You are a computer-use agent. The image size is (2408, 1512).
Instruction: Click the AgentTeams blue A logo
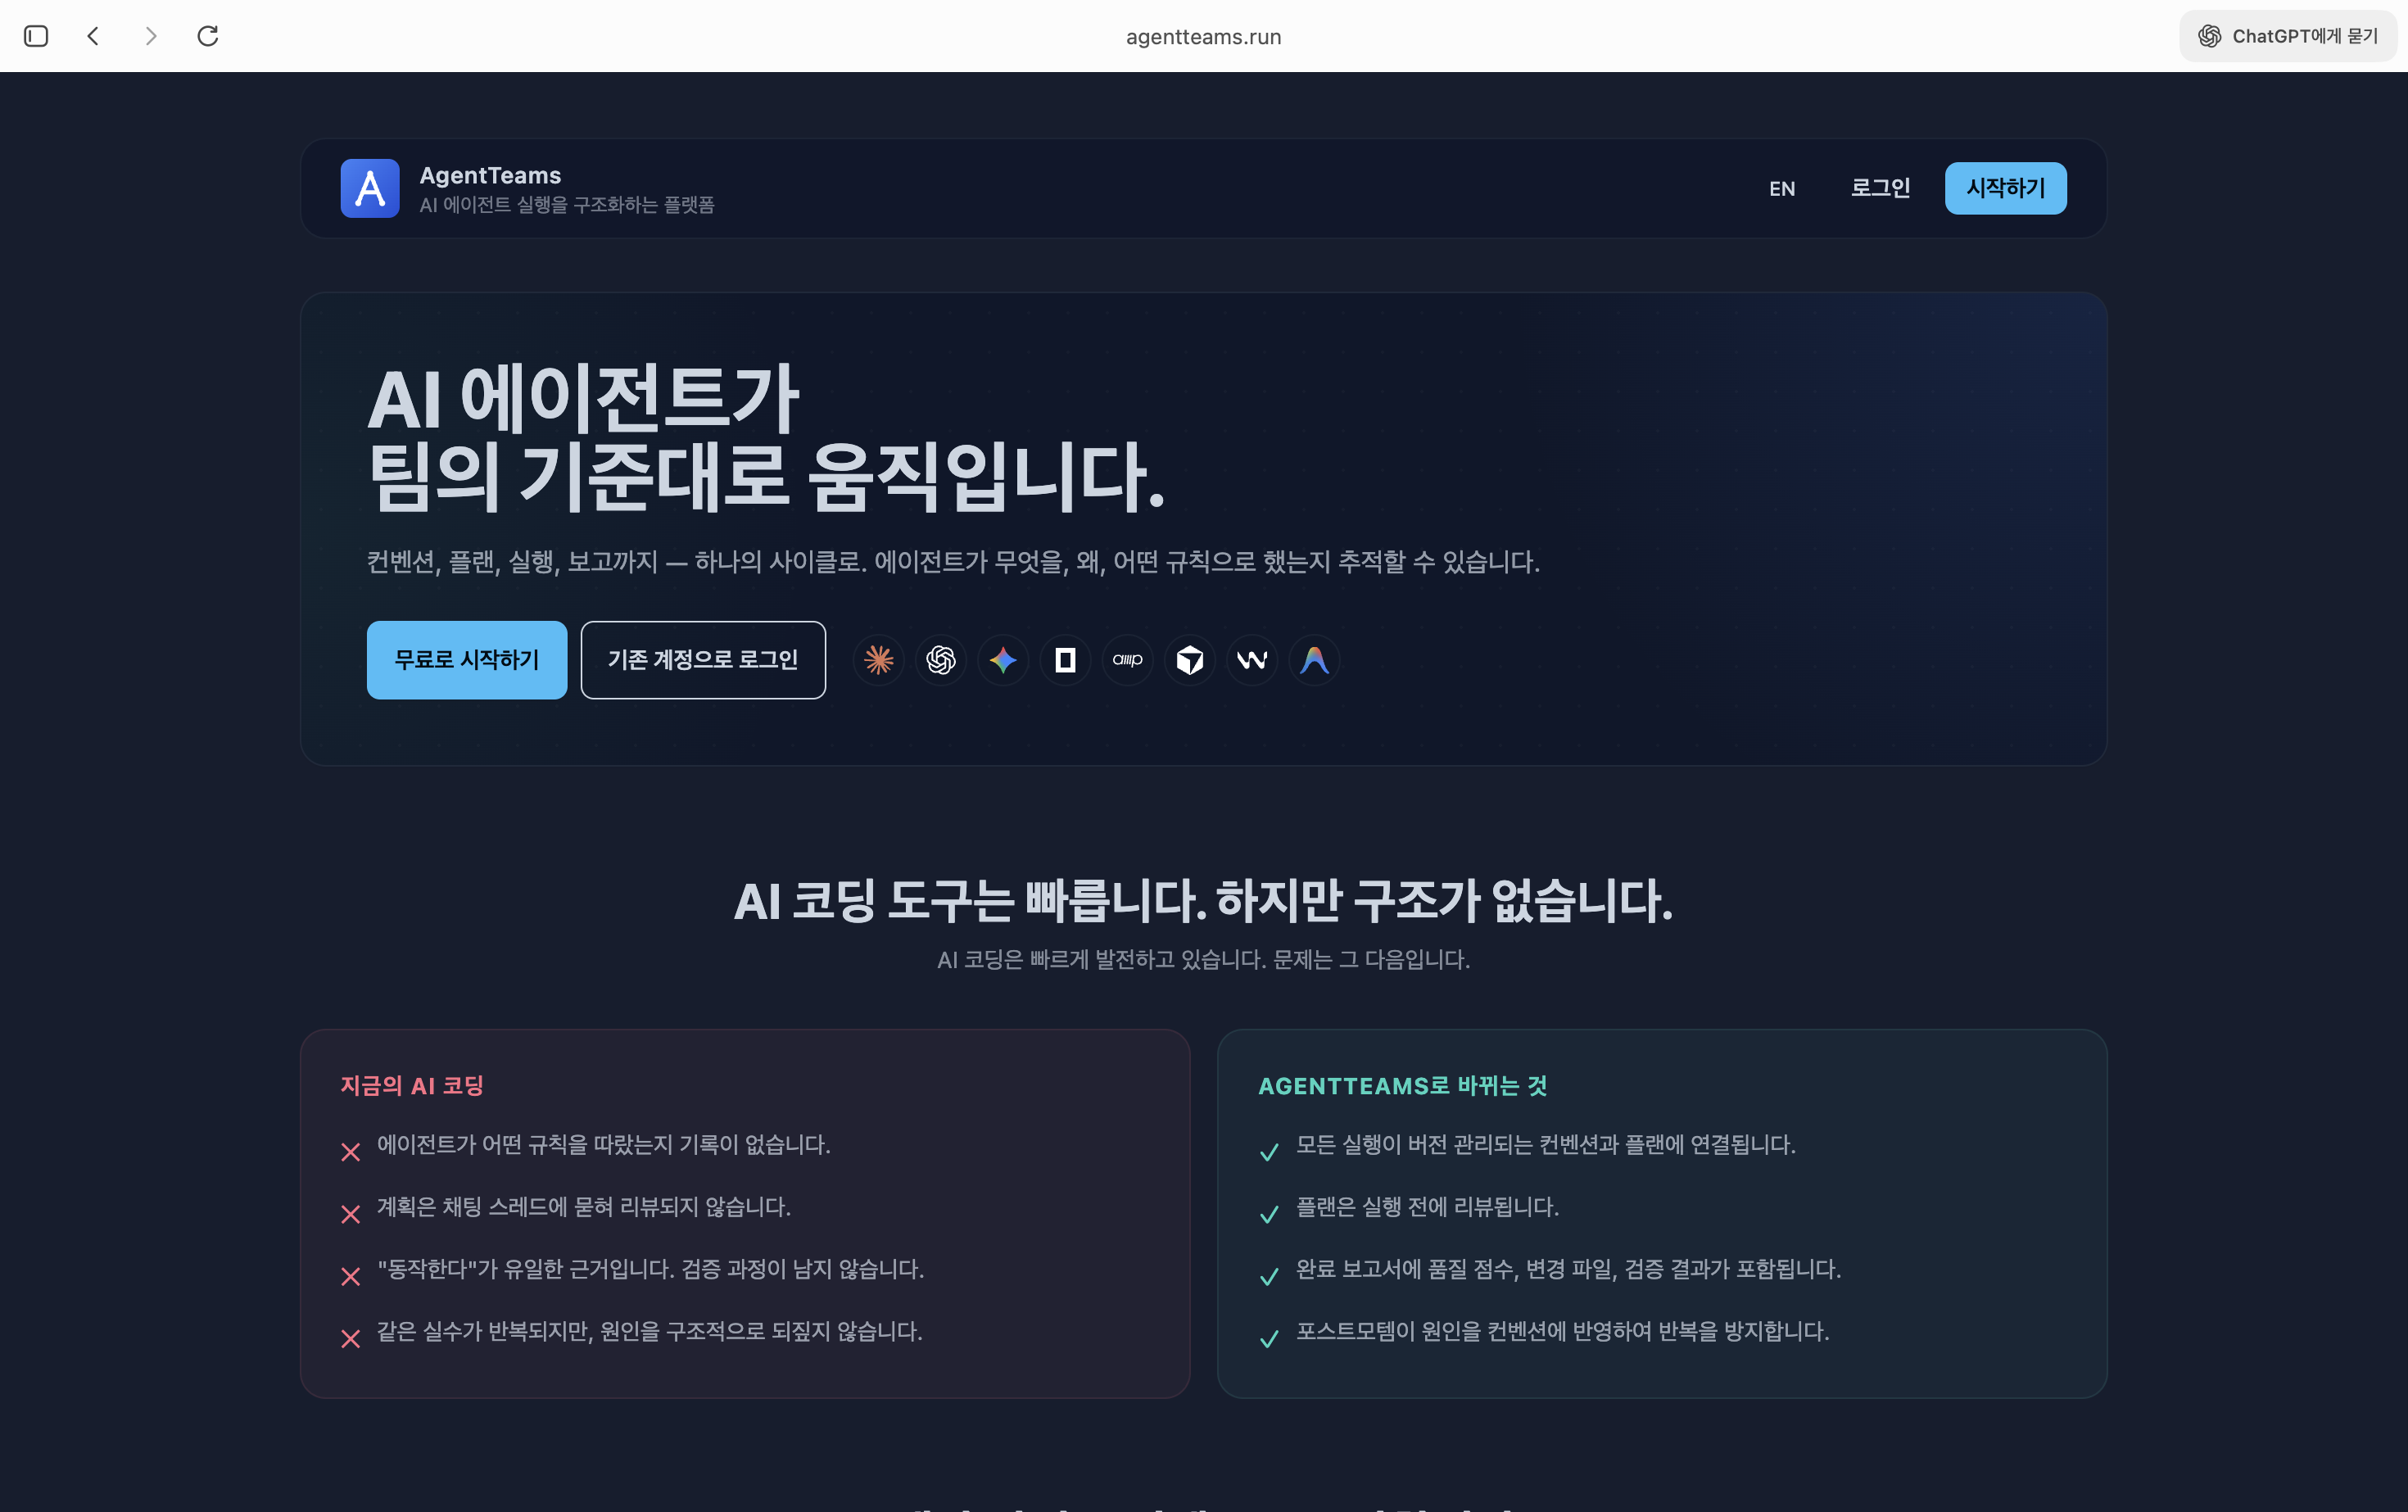click(x=370, y=188)
